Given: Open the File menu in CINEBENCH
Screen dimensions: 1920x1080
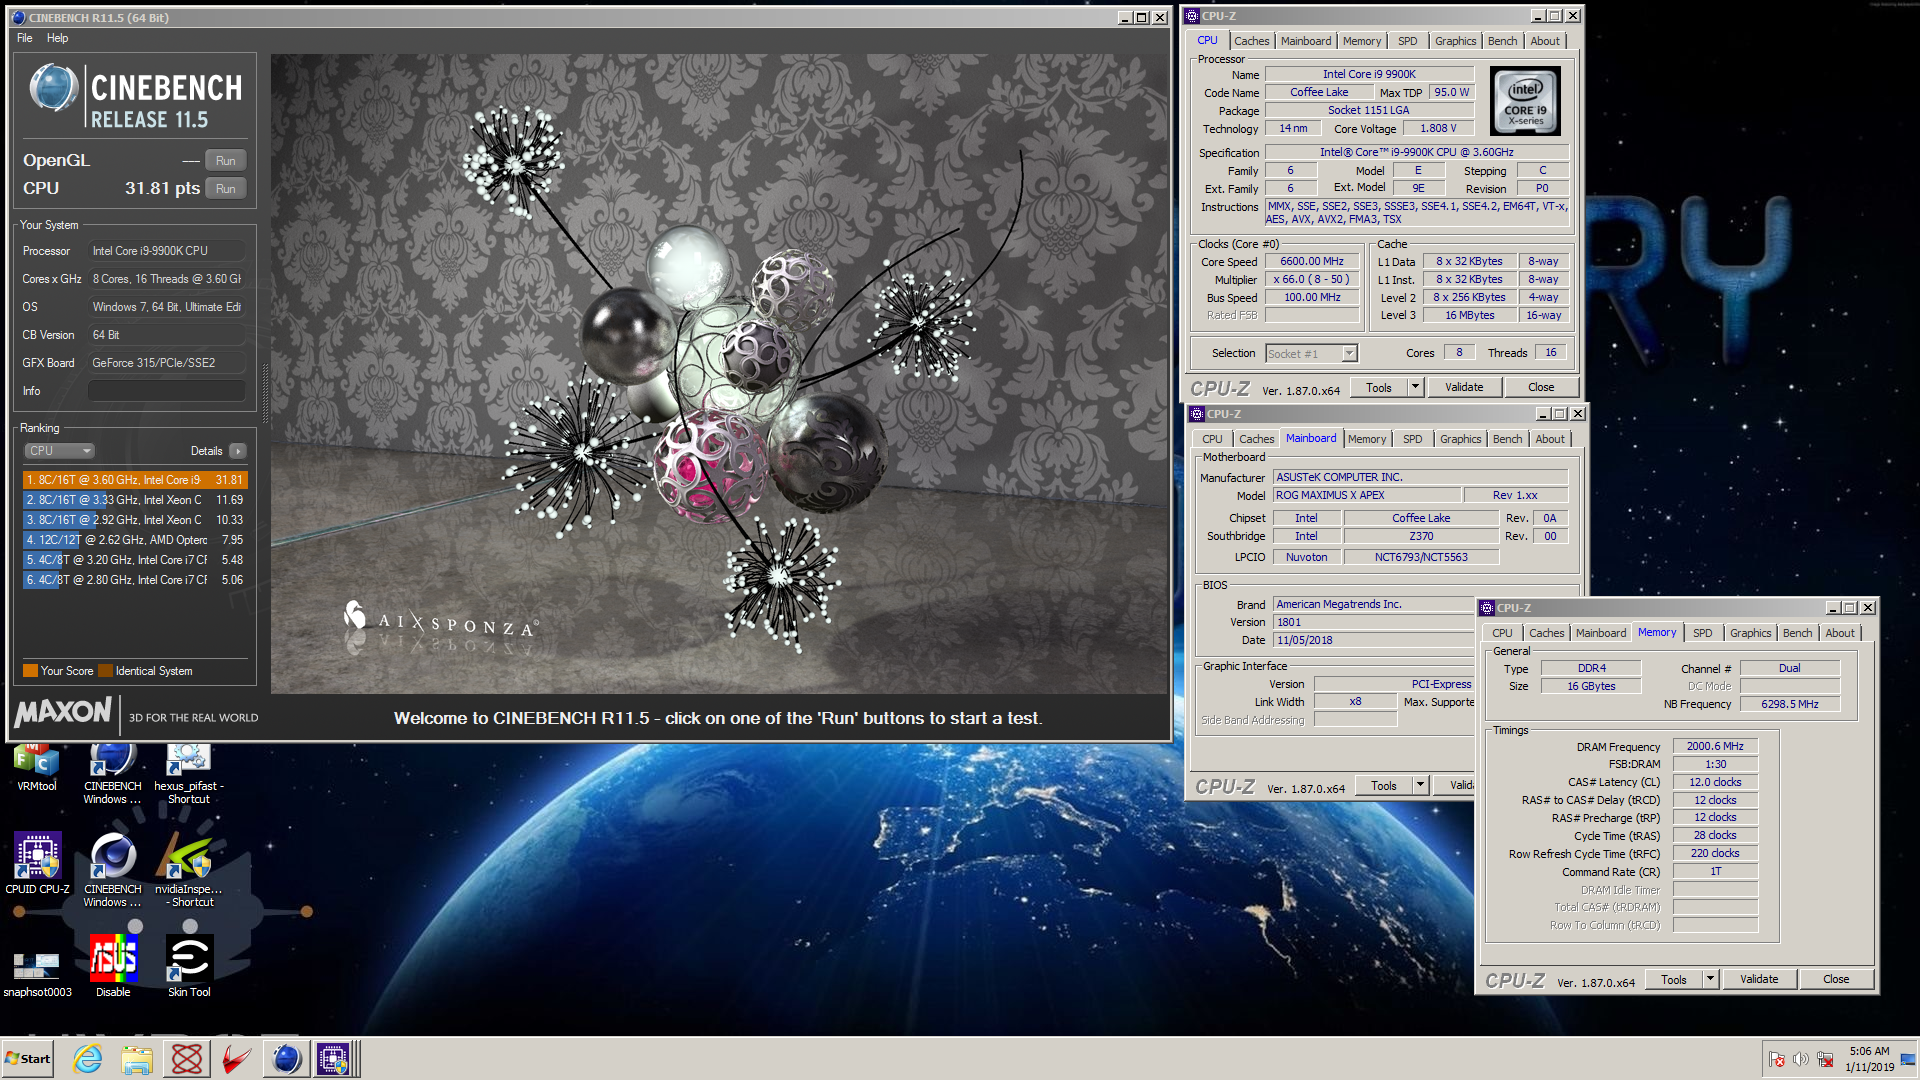Looking at the screenshot, I should coord(25,38).
